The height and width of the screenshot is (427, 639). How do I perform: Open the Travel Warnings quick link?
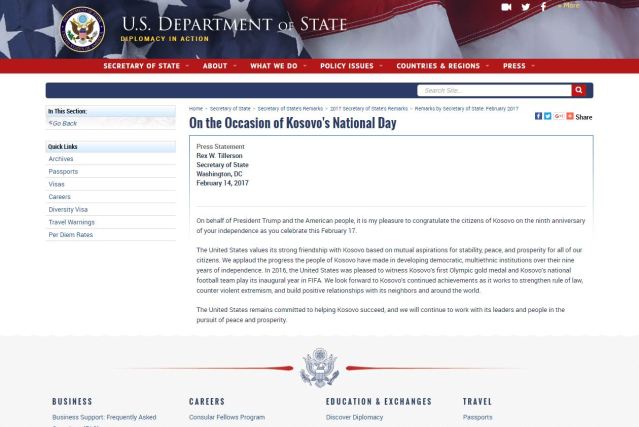tap(71, 222)
